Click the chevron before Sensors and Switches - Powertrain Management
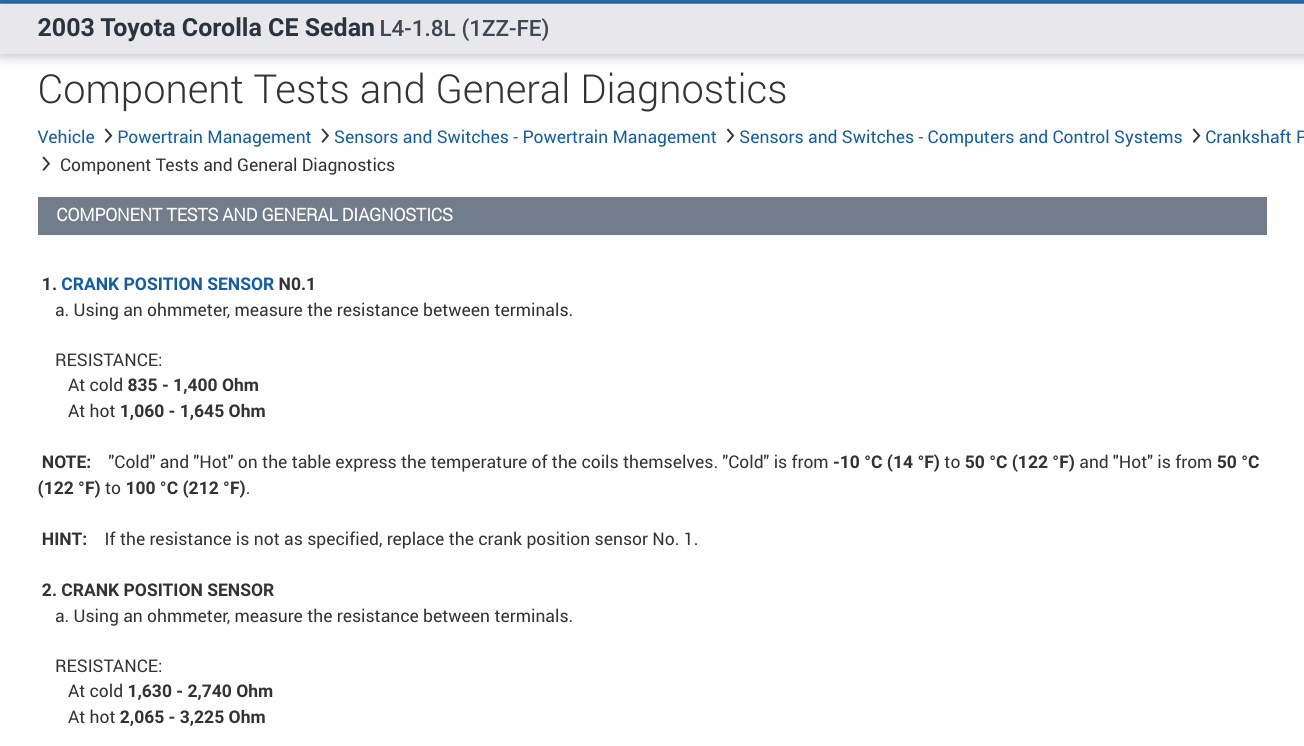 [325, 136]
